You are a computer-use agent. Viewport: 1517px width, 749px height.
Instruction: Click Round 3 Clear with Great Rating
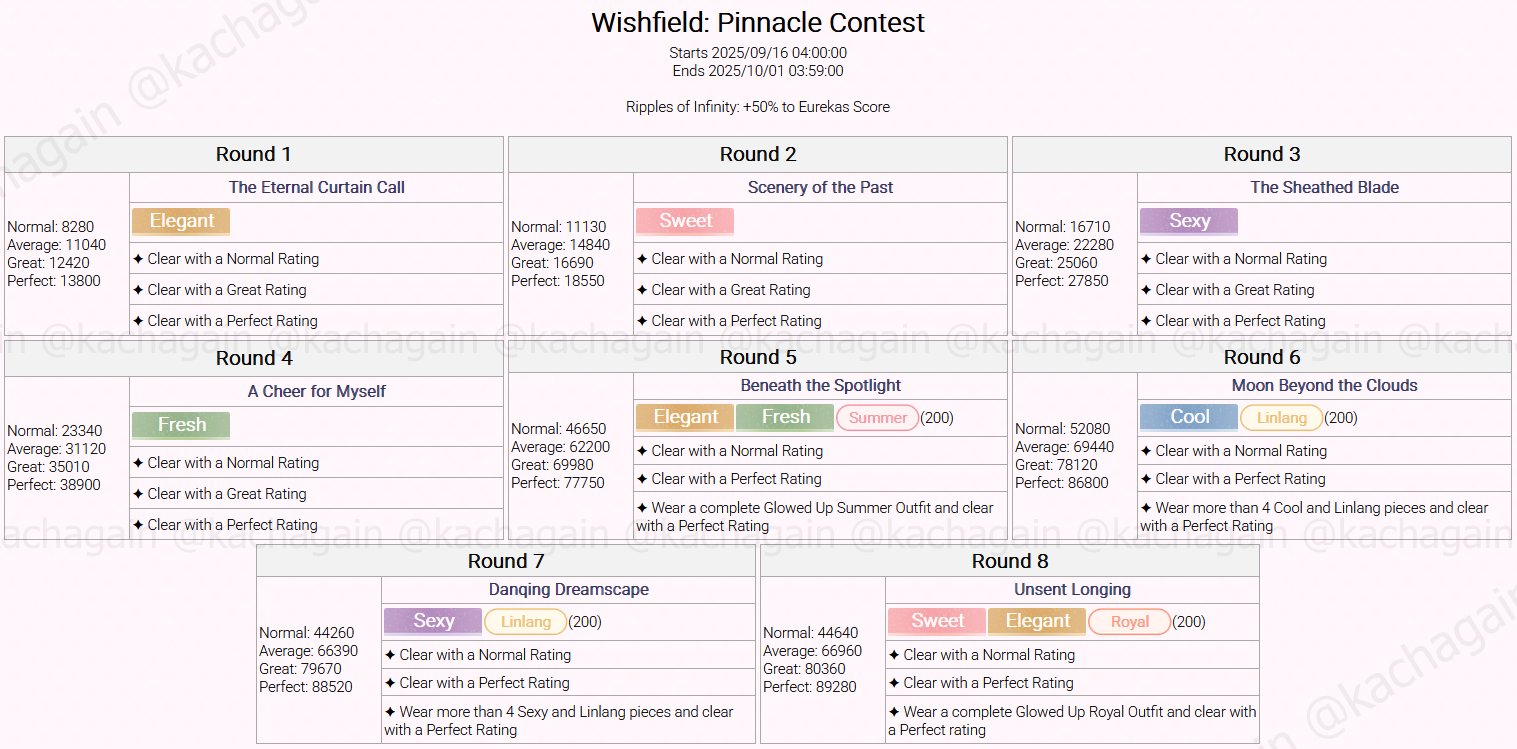click(x=1234, y=290)
